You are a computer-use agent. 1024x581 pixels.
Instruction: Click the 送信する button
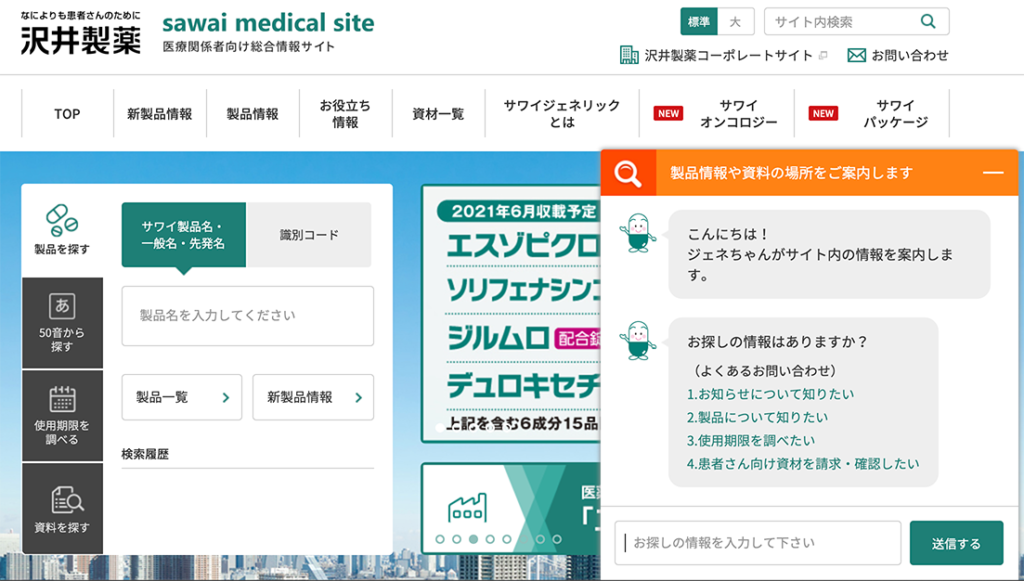[x=956, y=543]
